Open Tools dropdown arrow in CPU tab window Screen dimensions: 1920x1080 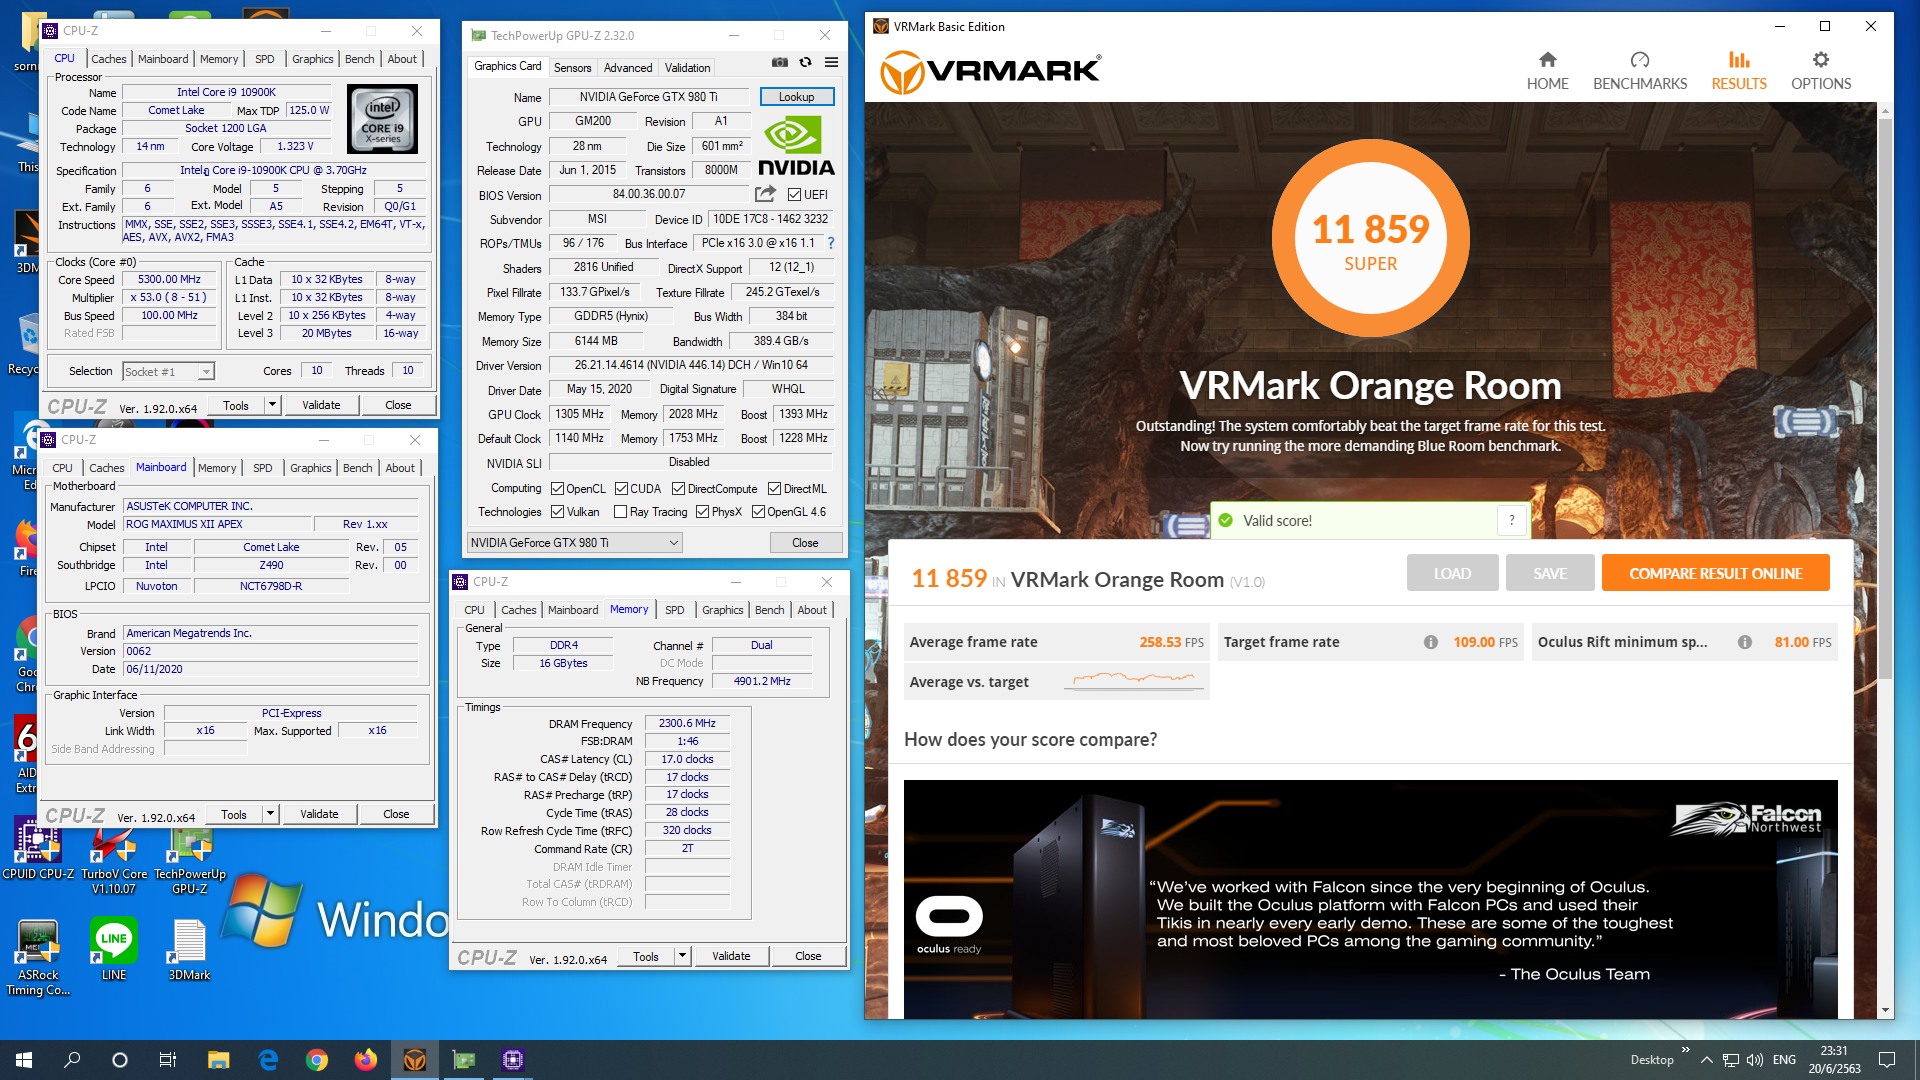(x=272, y=404)
